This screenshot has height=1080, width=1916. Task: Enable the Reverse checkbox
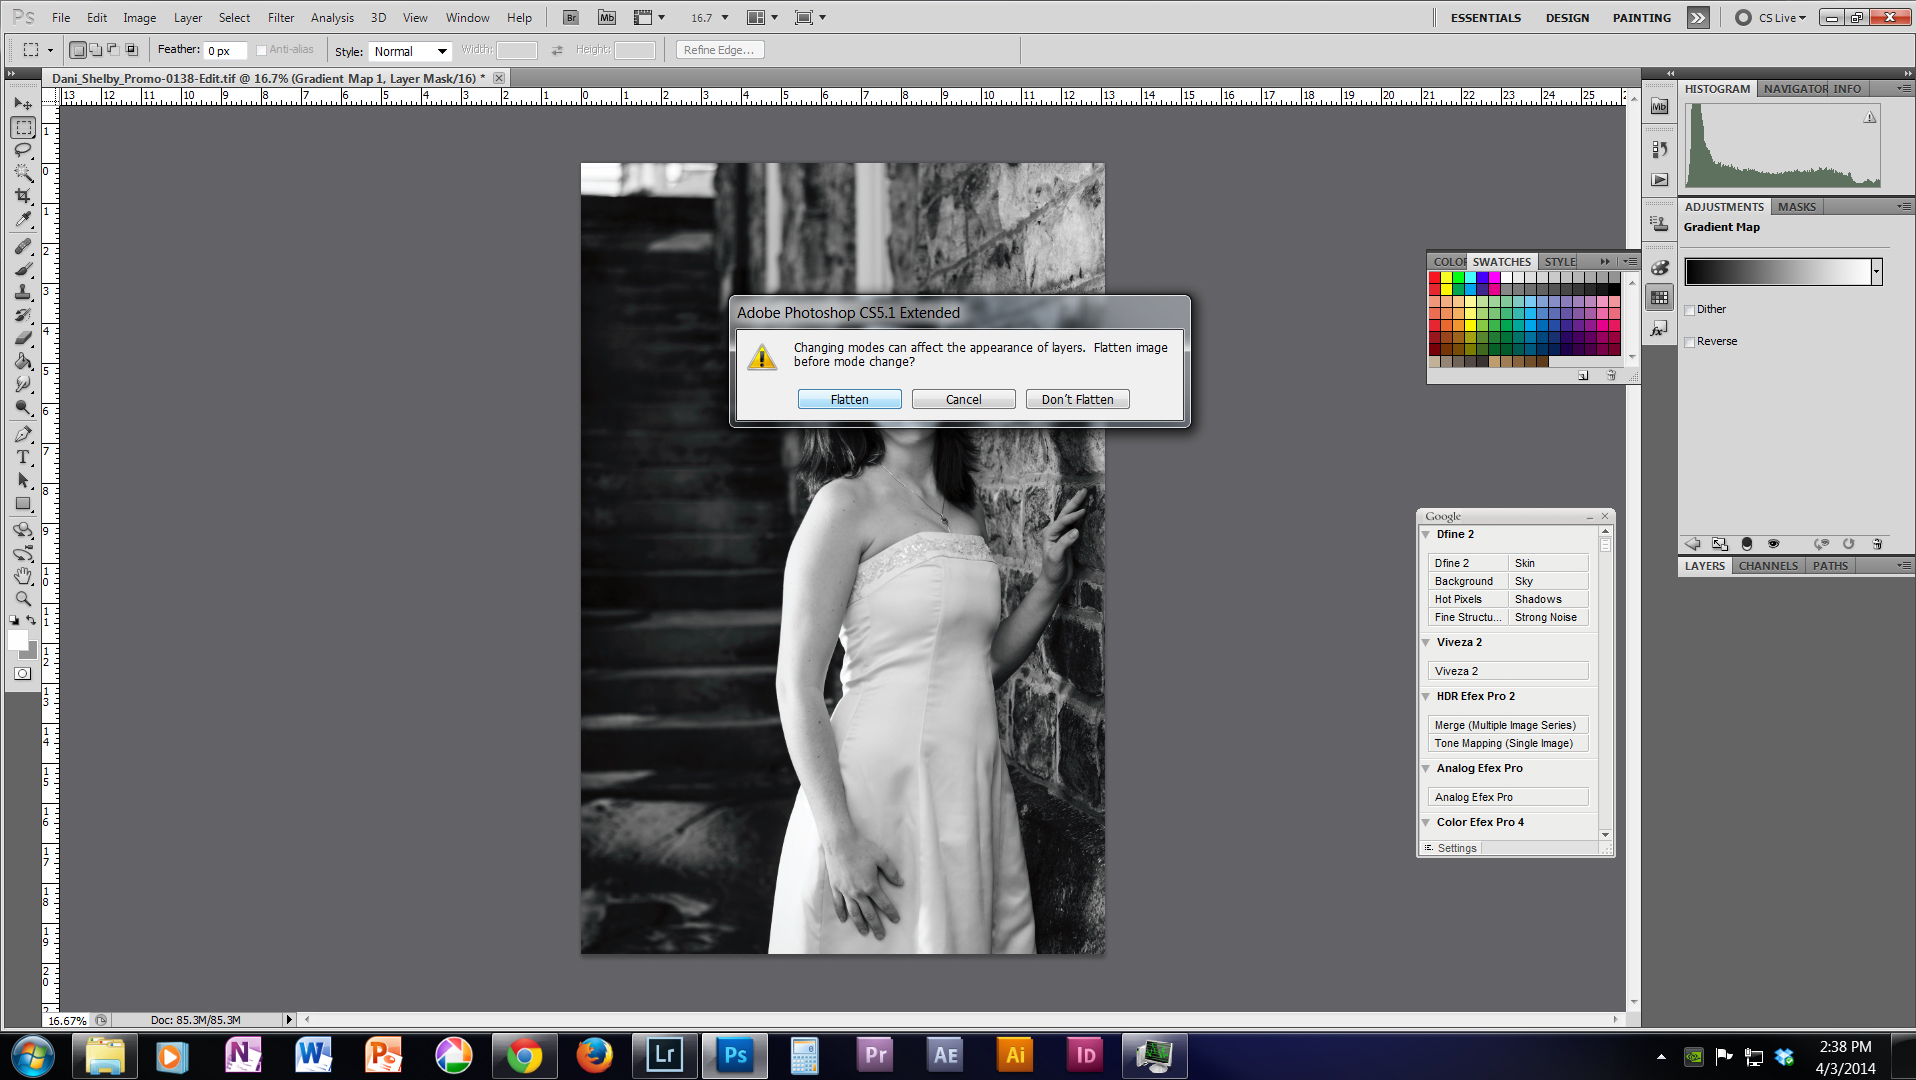point(1690,342)
